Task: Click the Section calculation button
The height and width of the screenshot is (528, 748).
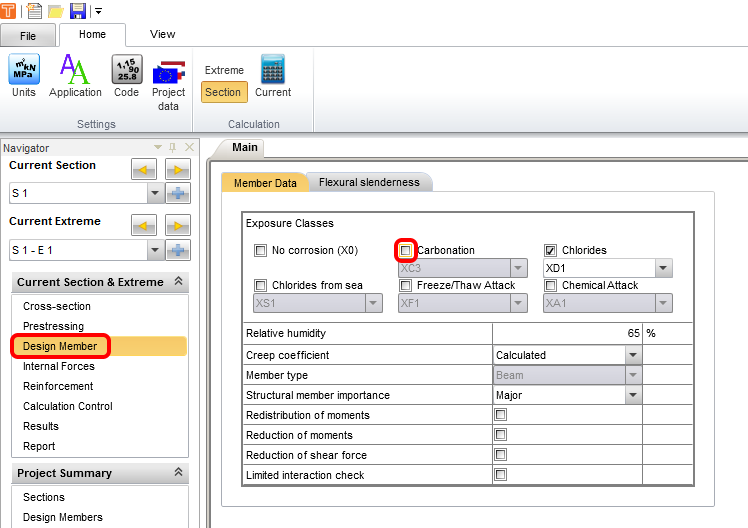Action: (x=223, y=92)
